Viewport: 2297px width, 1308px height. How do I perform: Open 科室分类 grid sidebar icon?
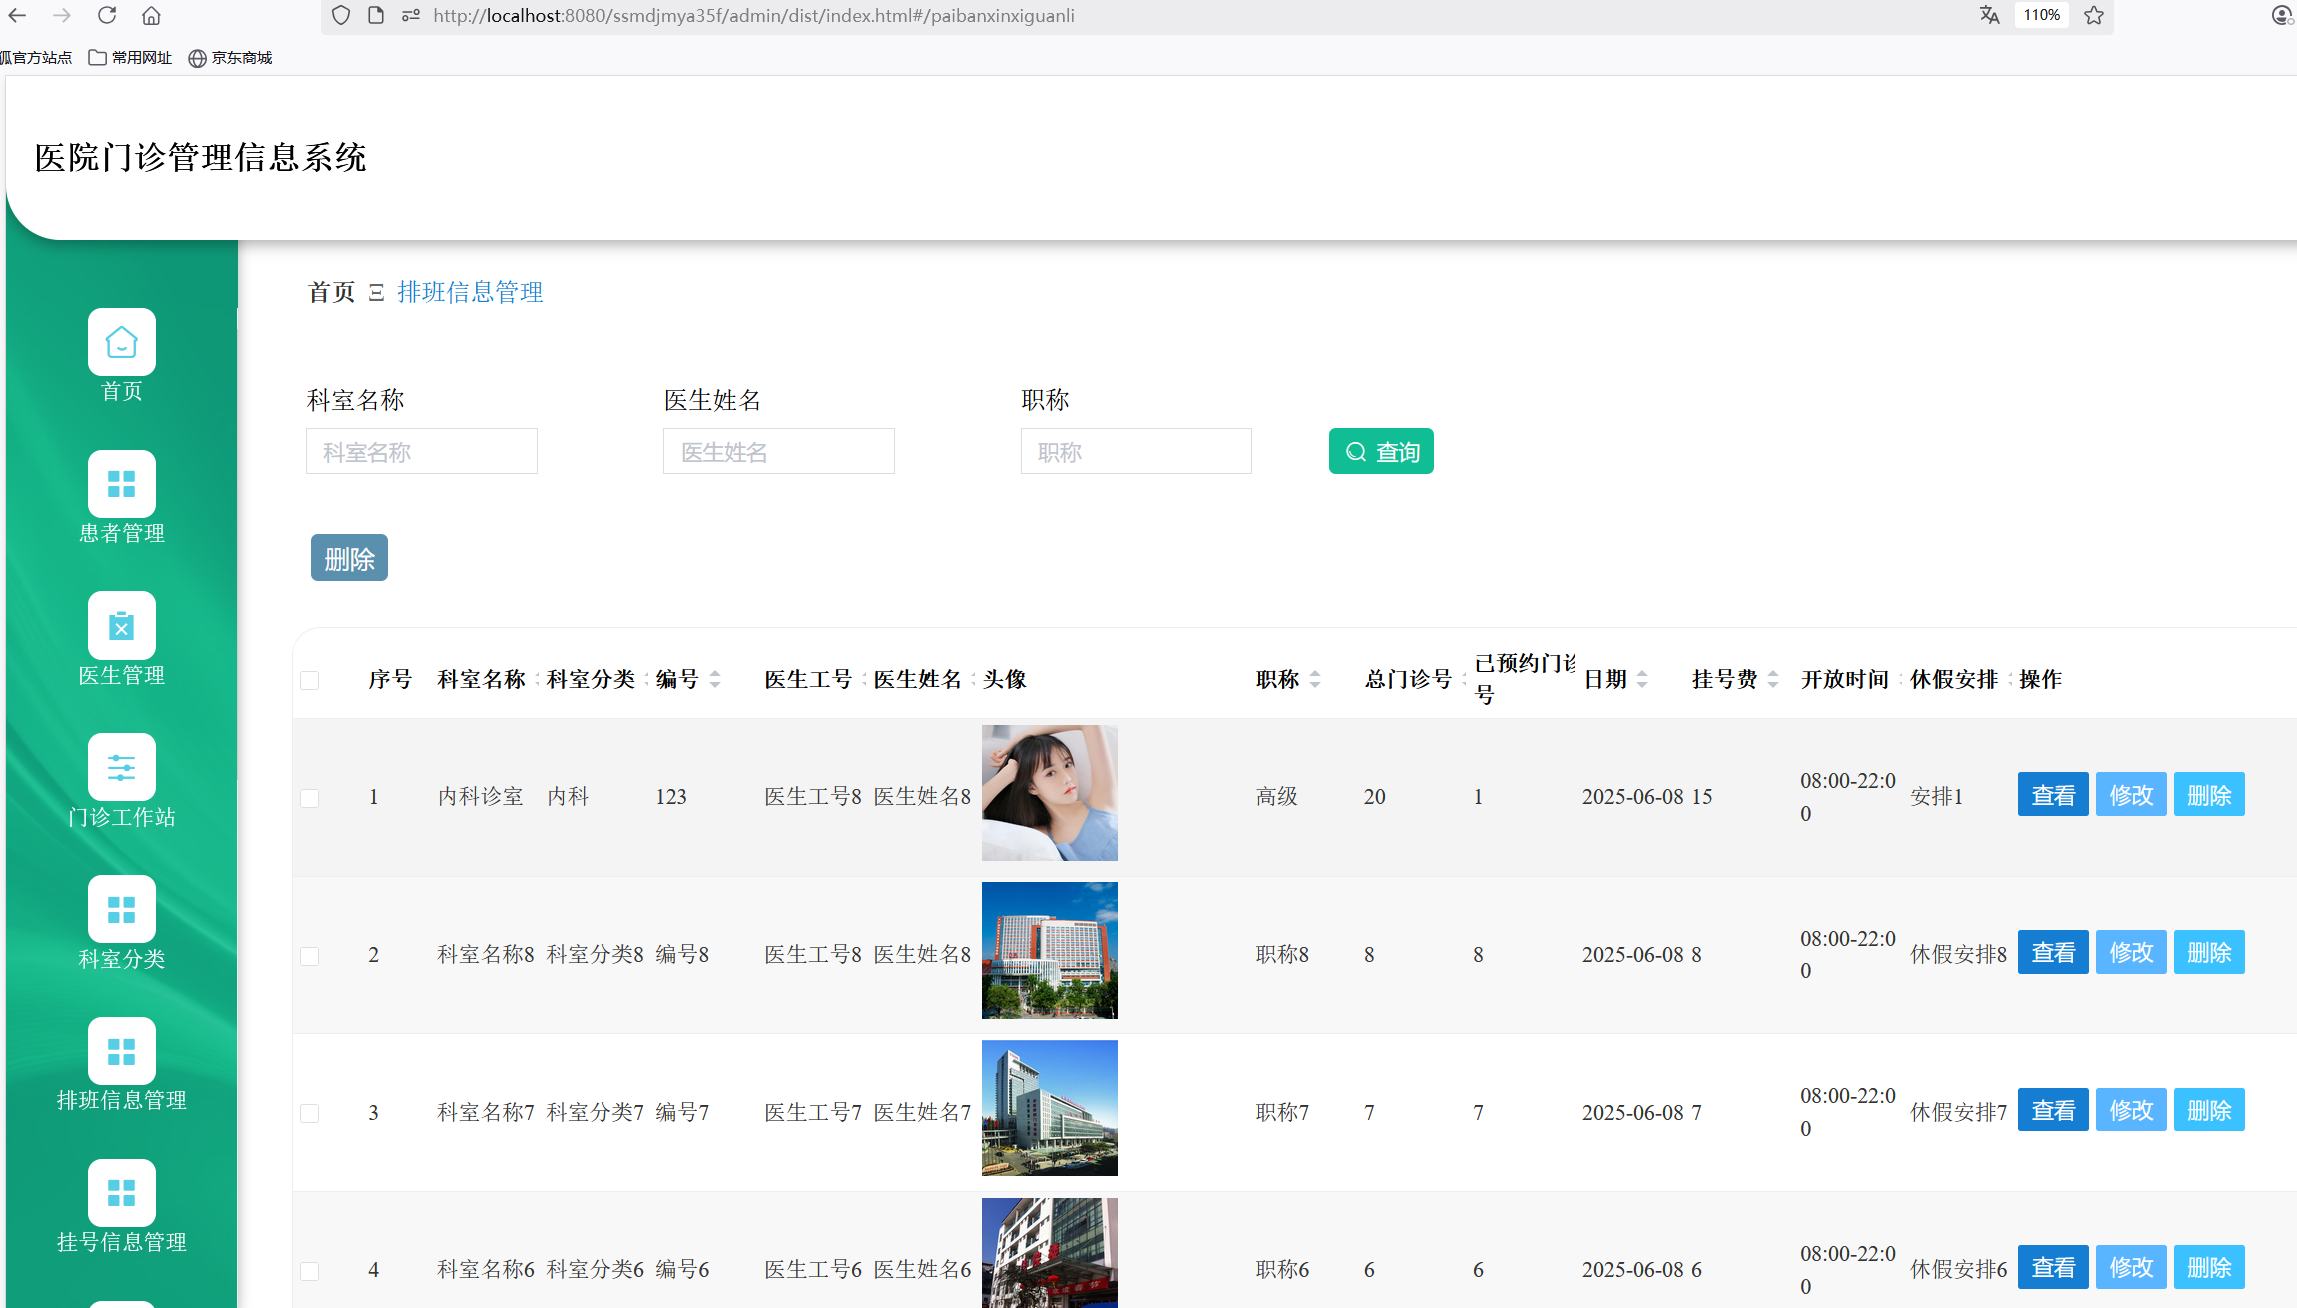coord(121,910)
